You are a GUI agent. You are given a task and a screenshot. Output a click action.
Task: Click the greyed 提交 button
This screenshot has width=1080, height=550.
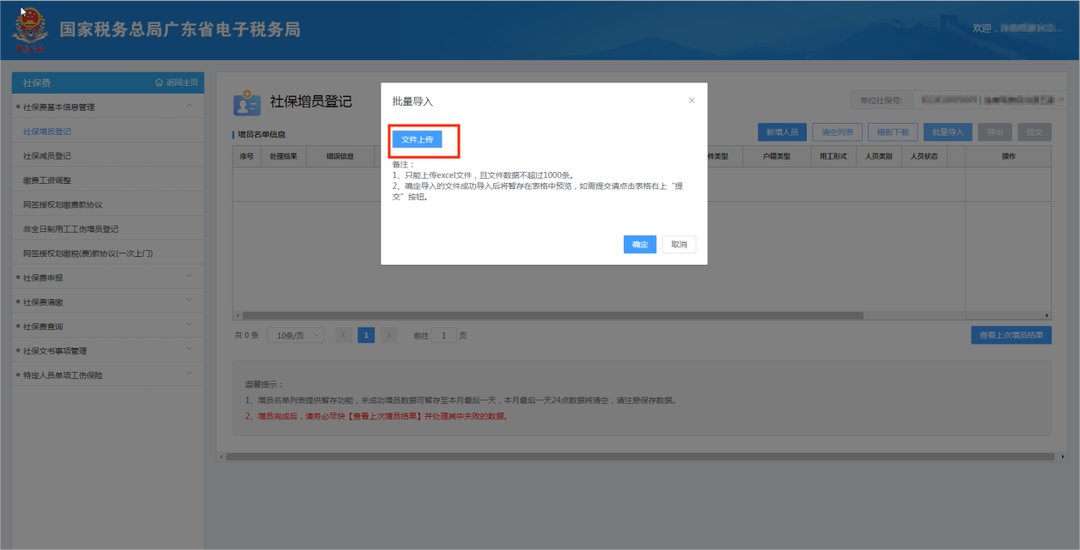pos(1035,132)
